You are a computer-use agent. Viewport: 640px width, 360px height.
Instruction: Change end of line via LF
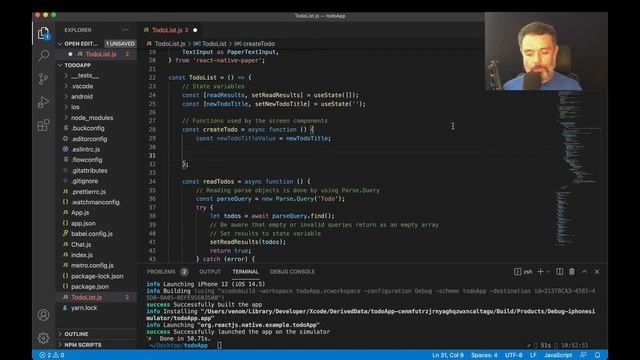tap(533, 355)
